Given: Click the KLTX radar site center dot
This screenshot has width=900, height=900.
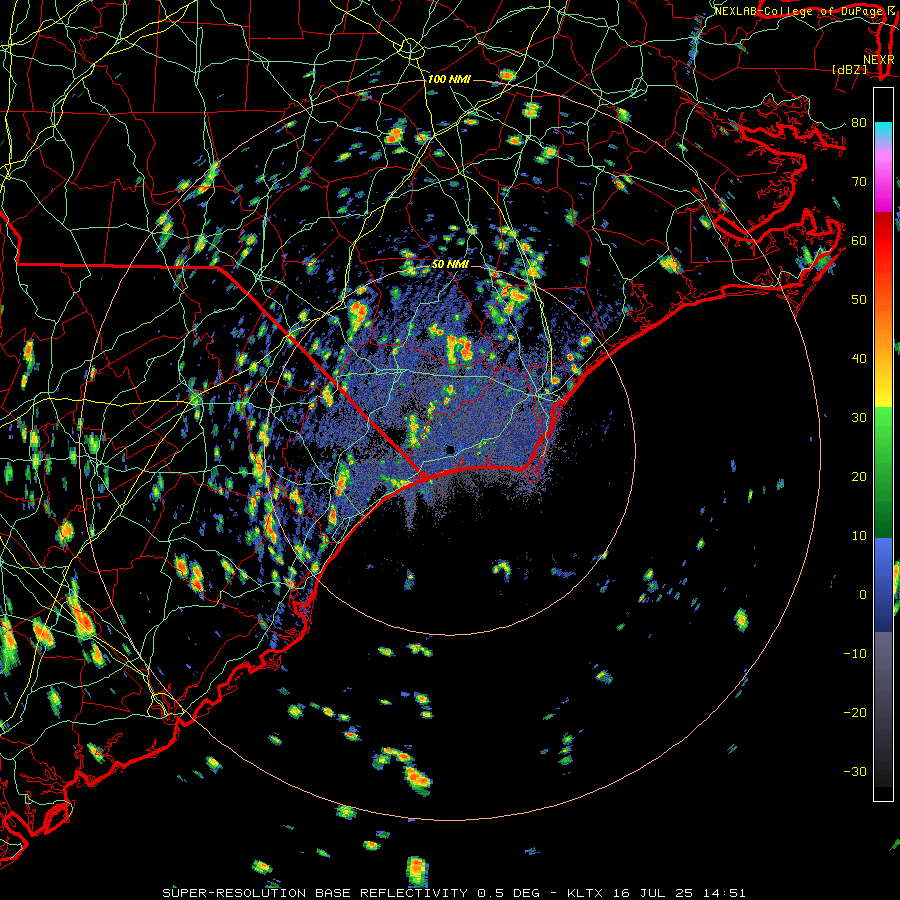Looking at the screenshot, I should point(451,449).
